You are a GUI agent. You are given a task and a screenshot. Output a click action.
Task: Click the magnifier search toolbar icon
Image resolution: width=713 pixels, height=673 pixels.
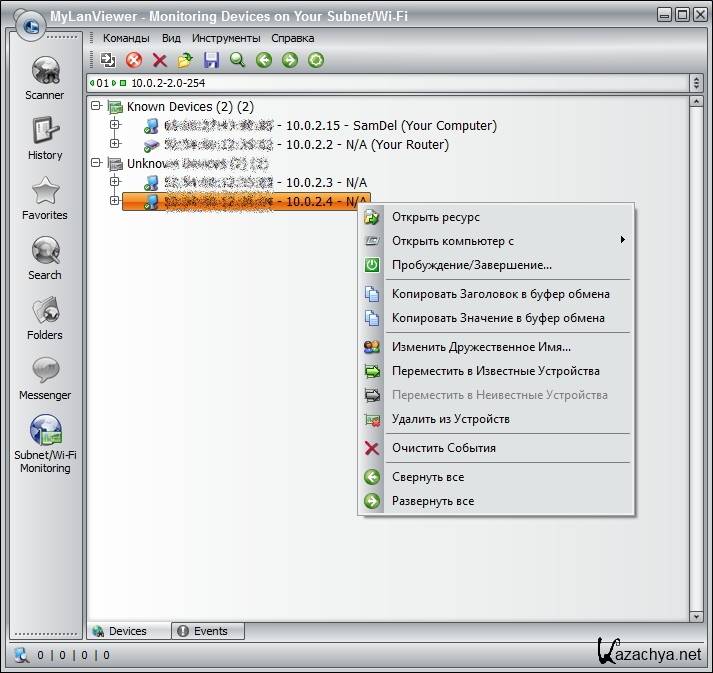[x=237, y=60]
